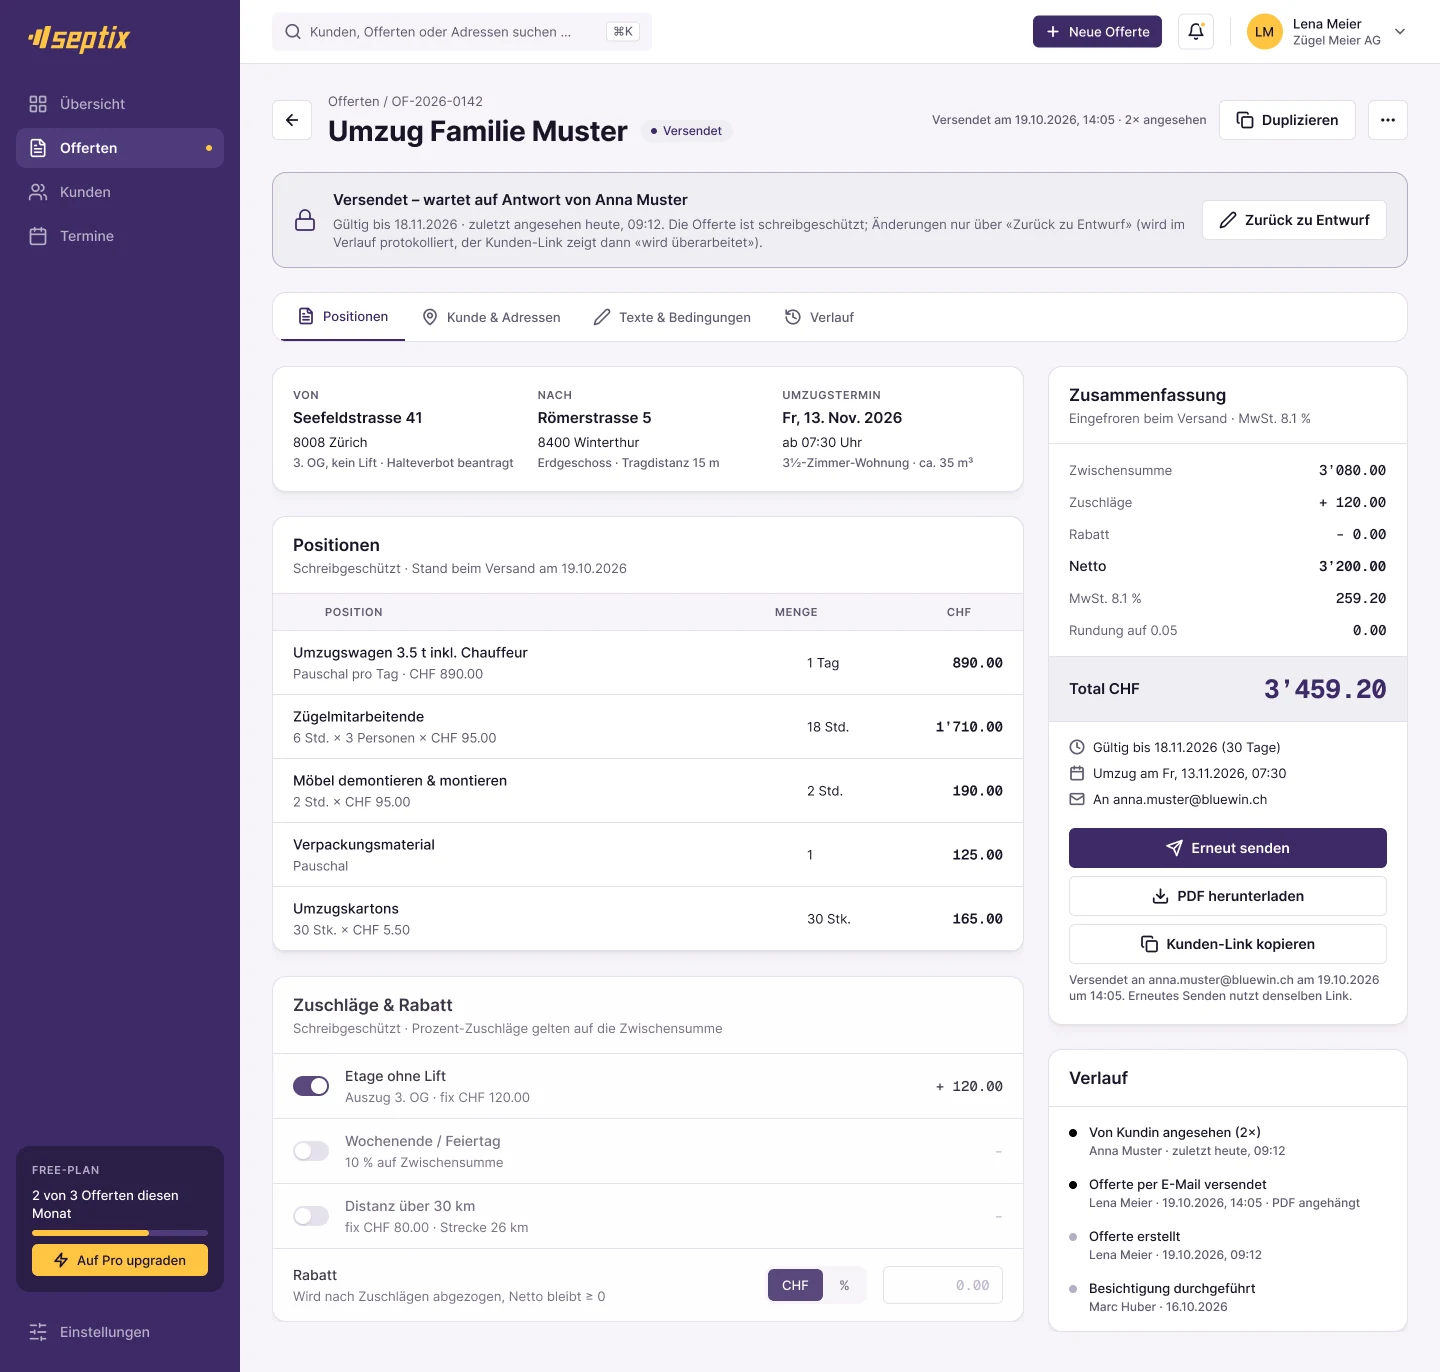Toggle the Distanz über 30 km surcharge
The image size is (1440, 1372).
311,1216
